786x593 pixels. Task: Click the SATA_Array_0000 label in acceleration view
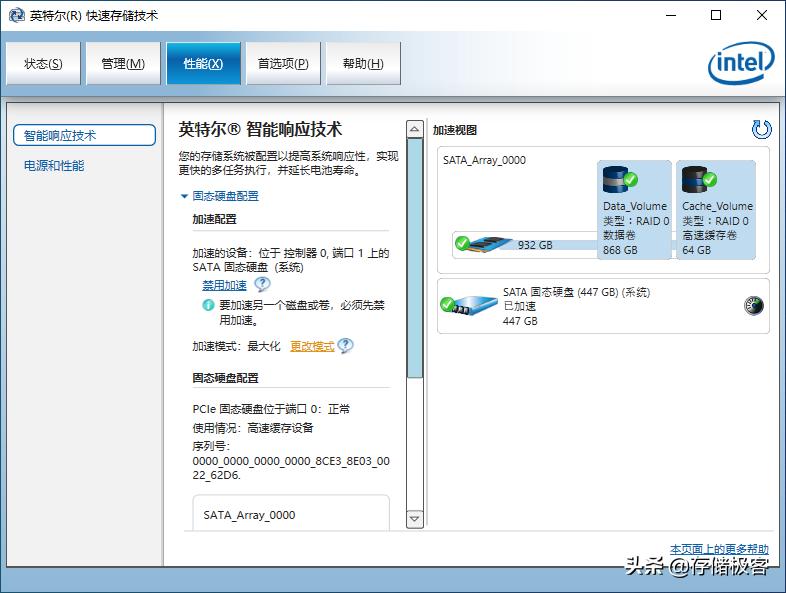click(x=484, y=160)
